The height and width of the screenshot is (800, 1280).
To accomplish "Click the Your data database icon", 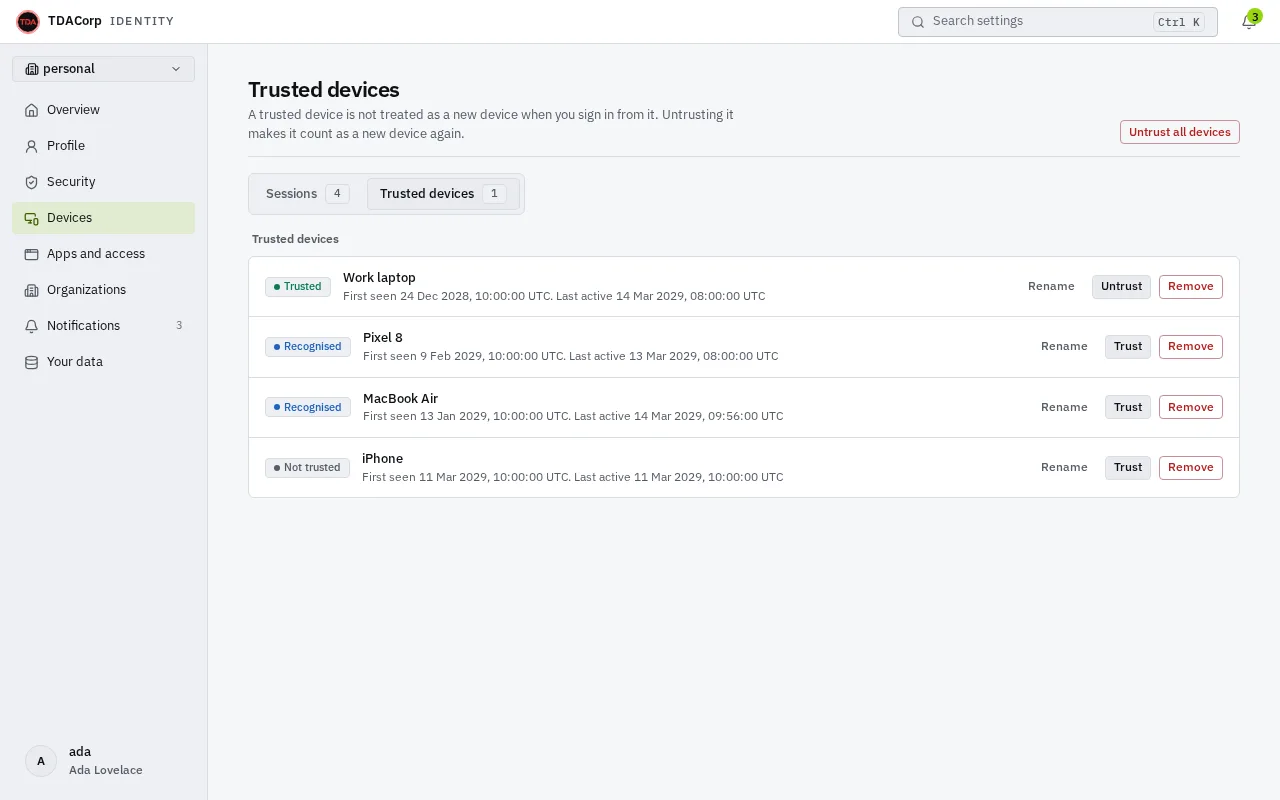I will pyautogui.click(x=31, y=362).
